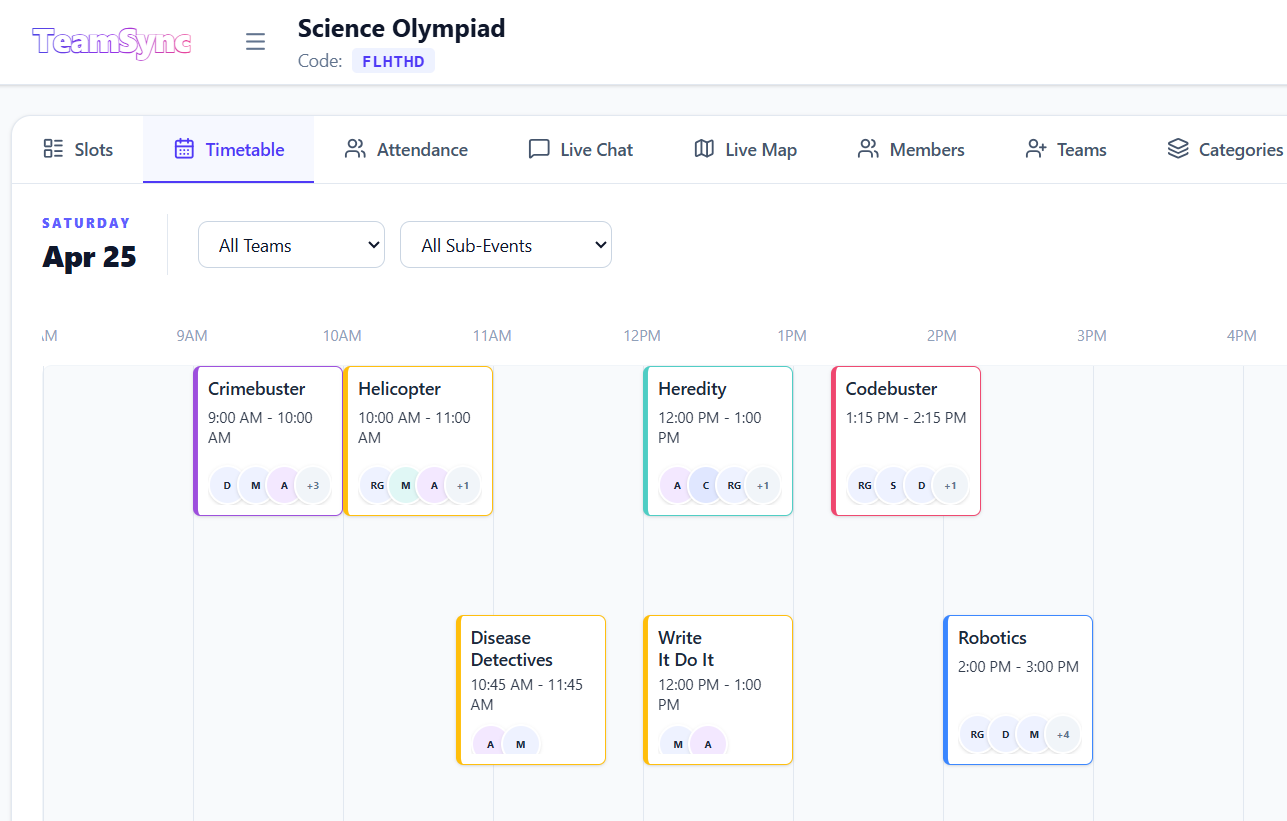Switch to the Attendance tab
This screenshot has width=1287, height=821.
(406, 150)
